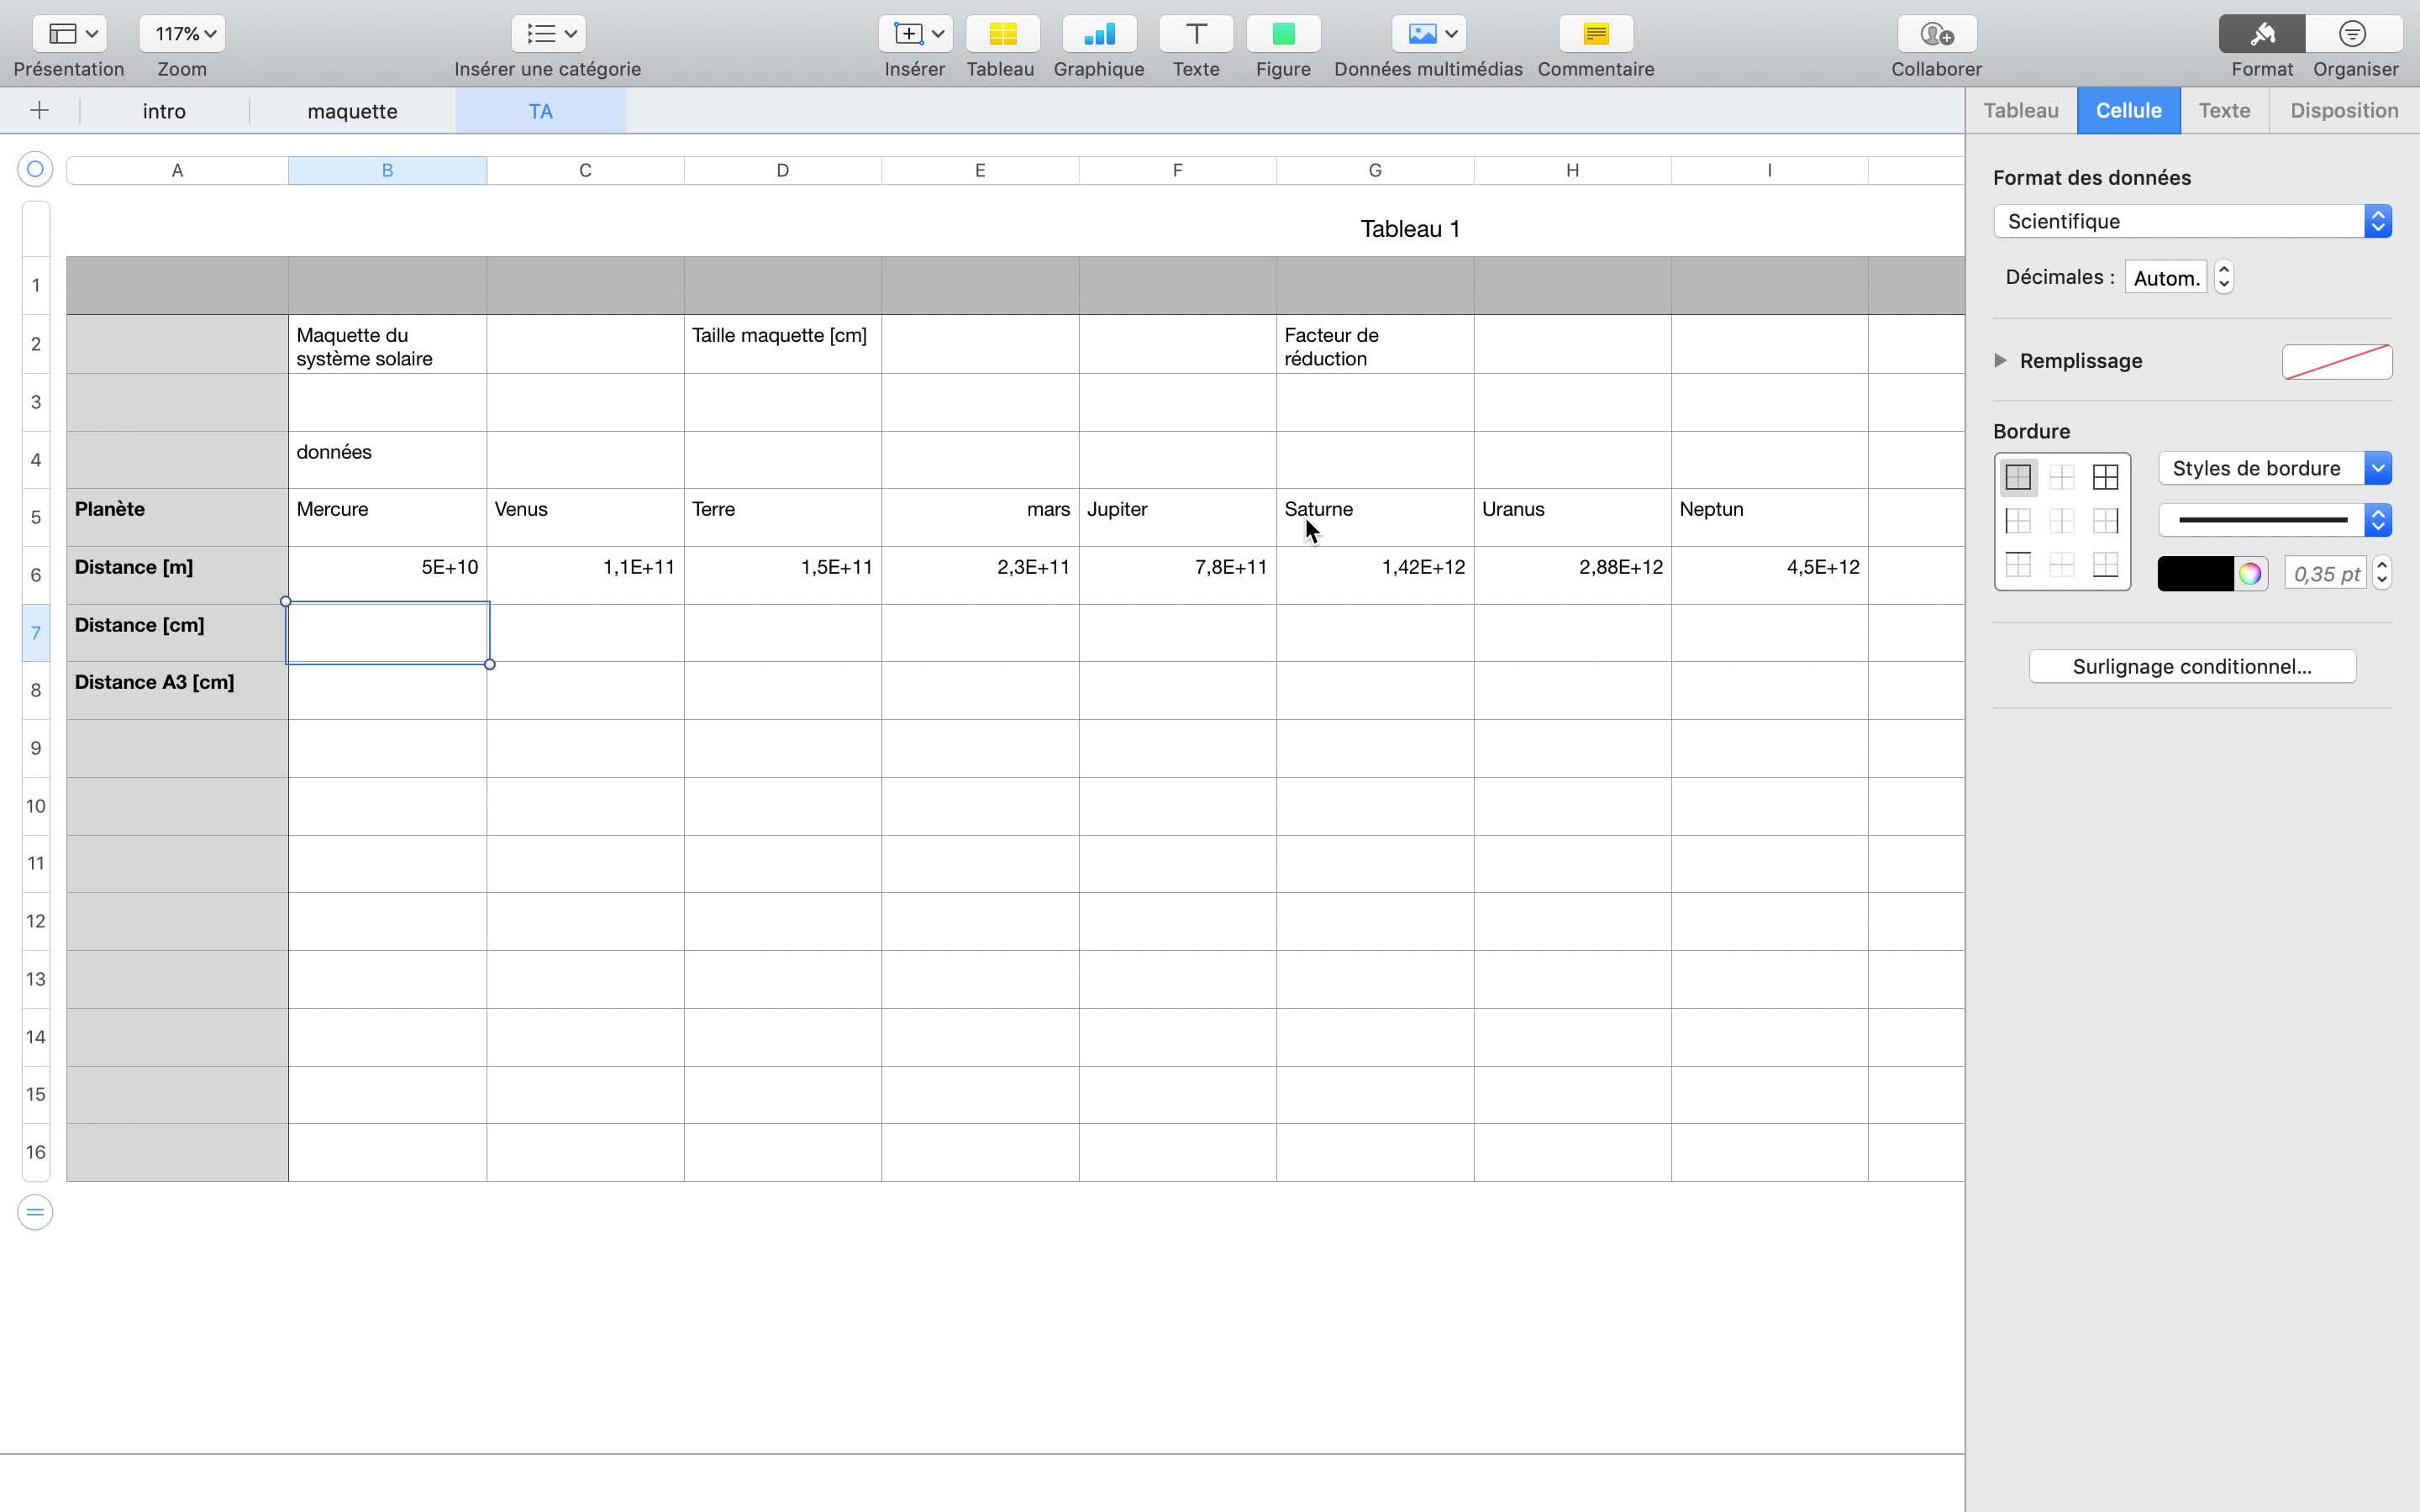Click the black border color swatch
Image resolution: width=2420 pixels, height=1512 pixels.
tap(2194, 574)
